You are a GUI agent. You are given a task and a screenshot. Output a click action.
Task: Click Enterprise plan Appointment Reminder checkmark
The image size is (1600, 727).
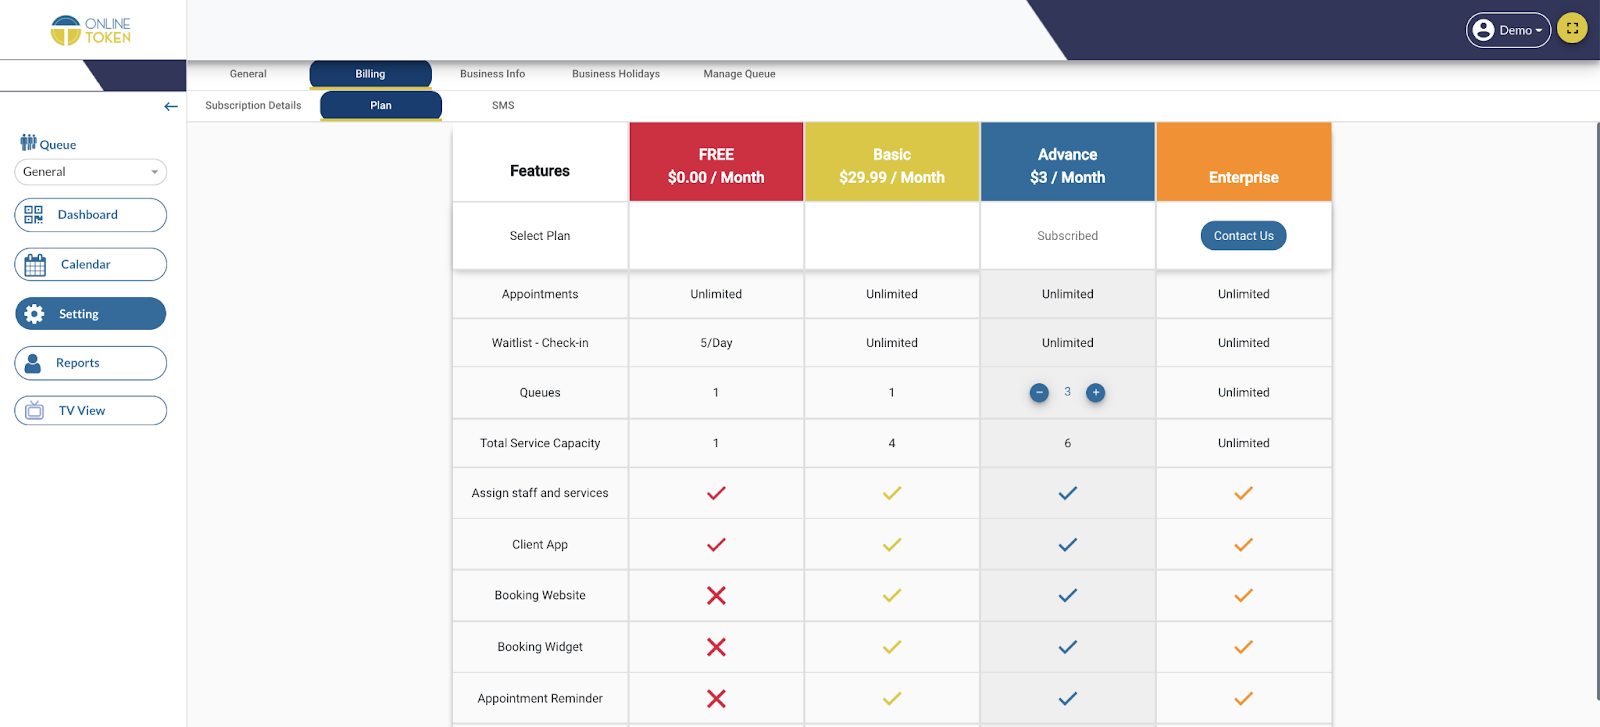pos(1244,699)
